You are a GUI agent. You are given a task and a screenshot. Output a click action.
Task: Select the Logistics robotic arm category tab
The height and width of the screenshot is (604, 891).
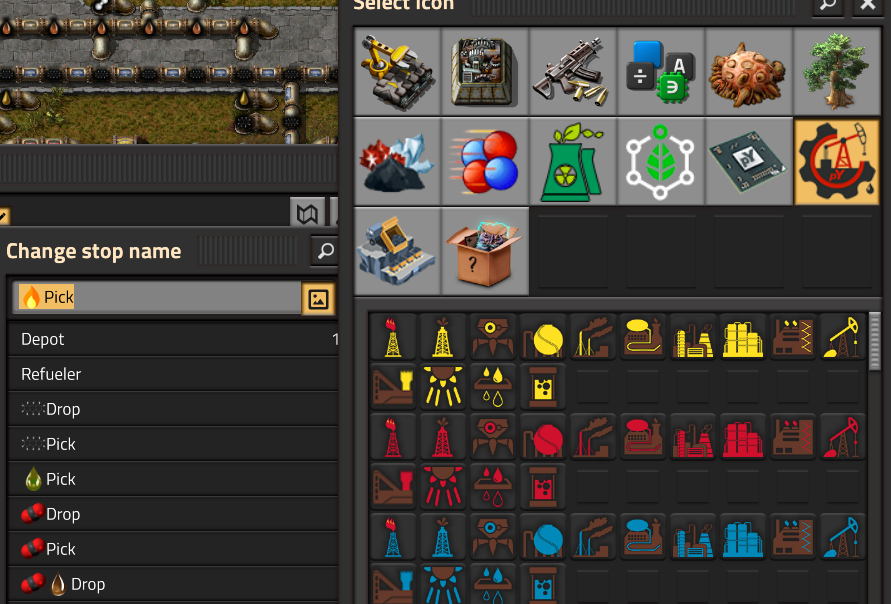click(397, 72)
